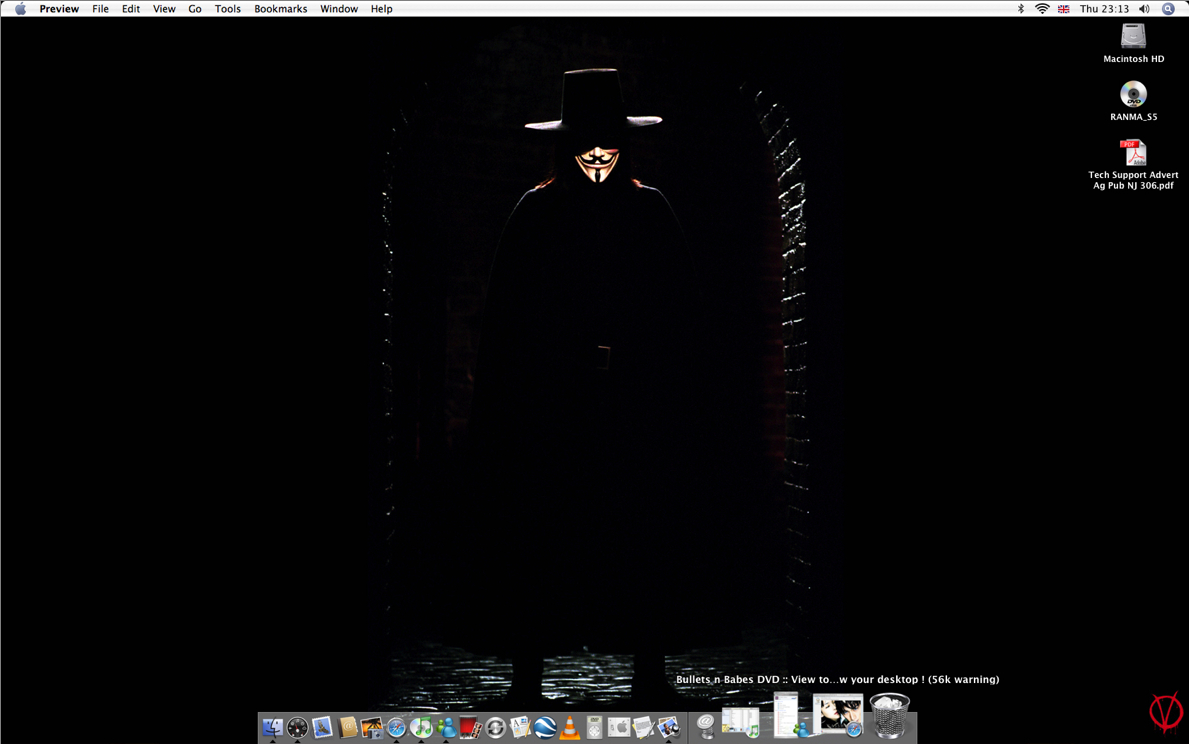Open System Preferences in the Dock
This screenshot has height=744, width=1189.
[619, 727]
